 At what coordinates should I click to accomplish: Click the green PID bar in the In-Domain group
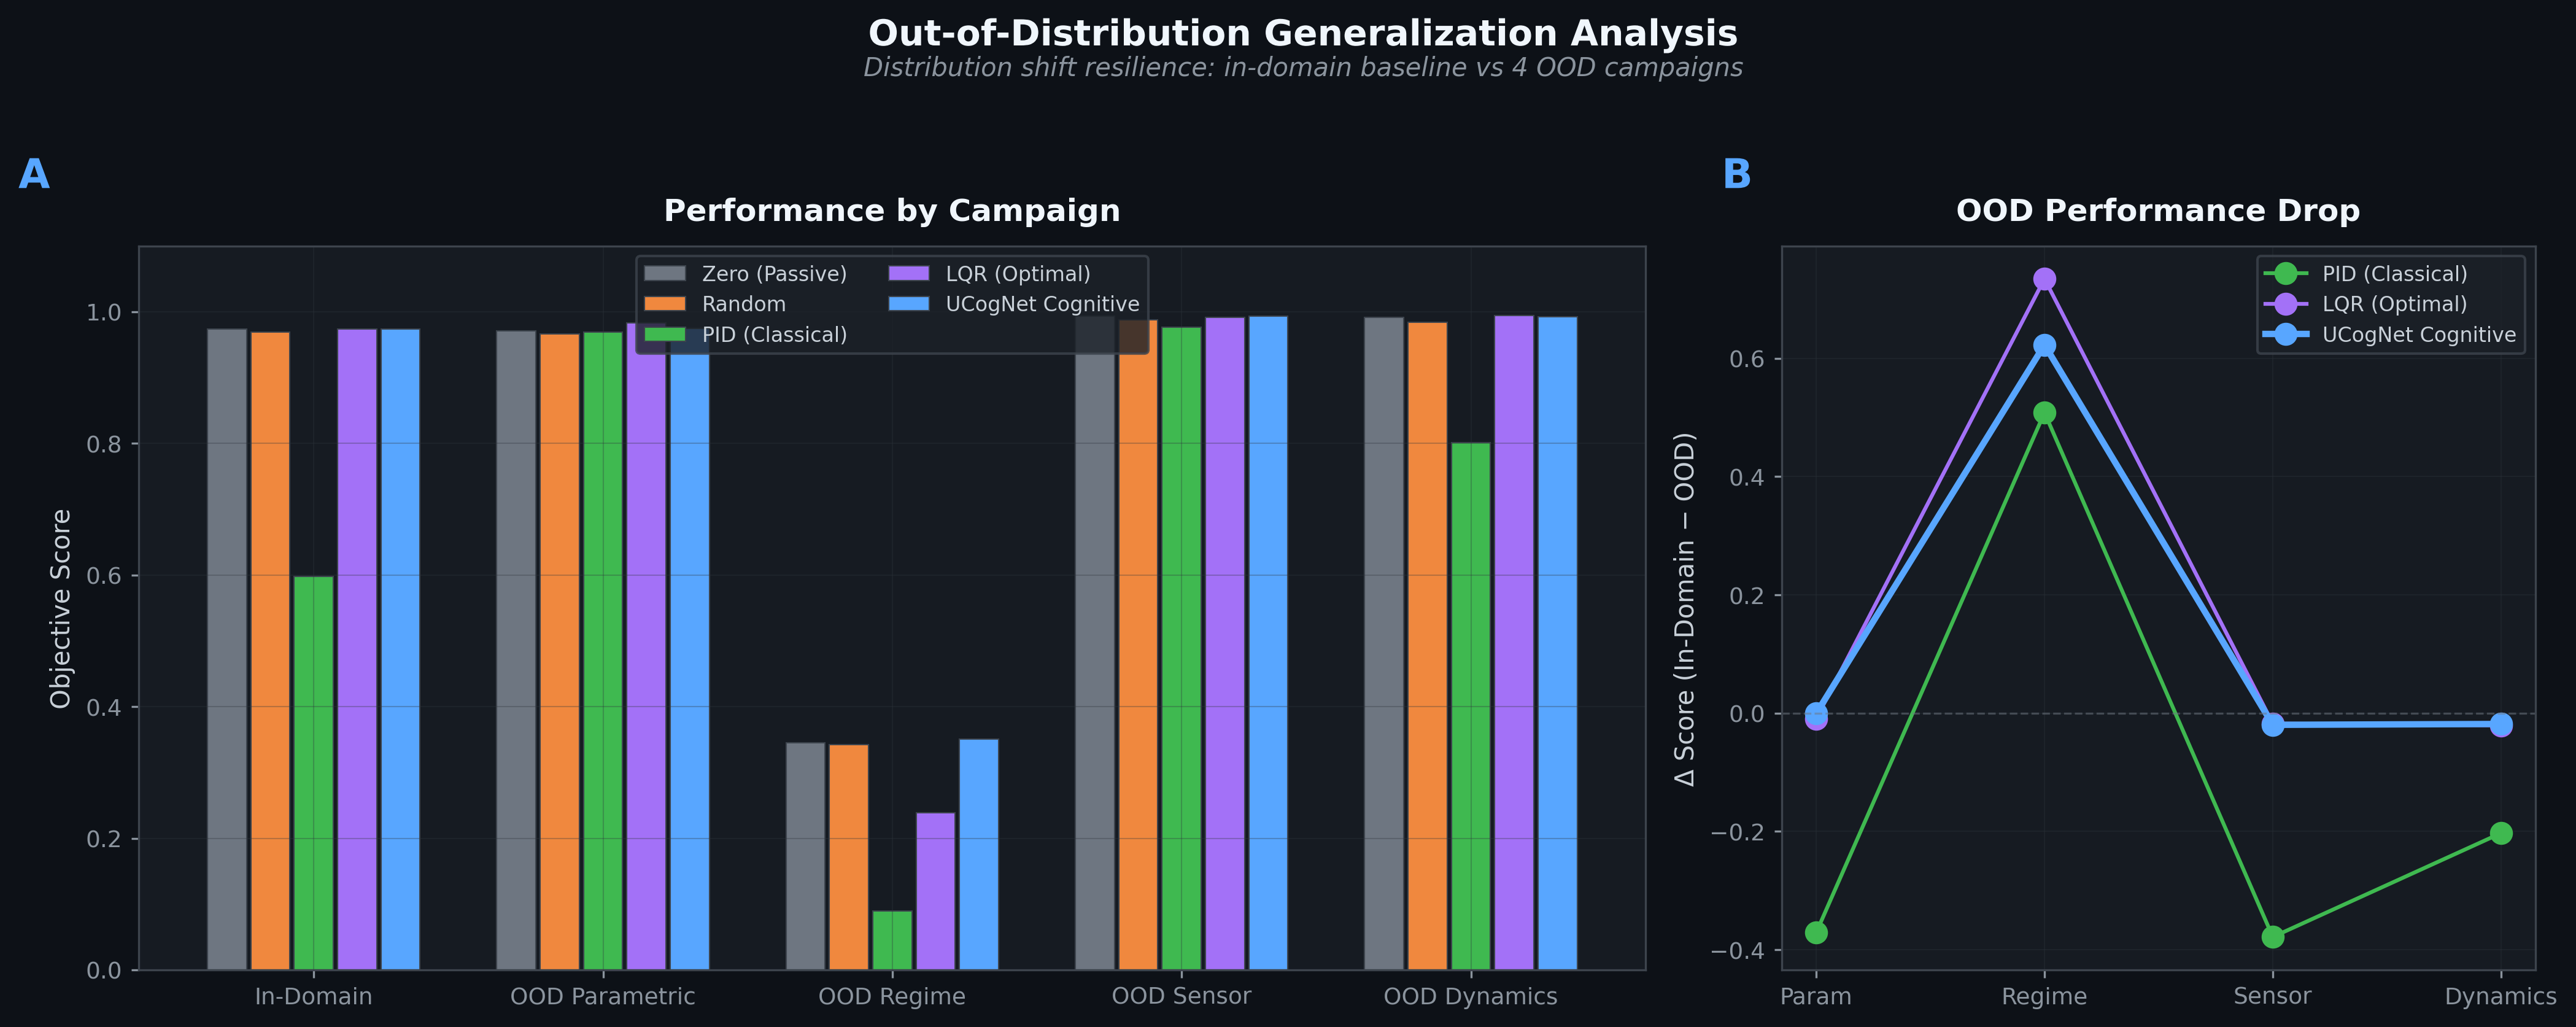[313, 773]
